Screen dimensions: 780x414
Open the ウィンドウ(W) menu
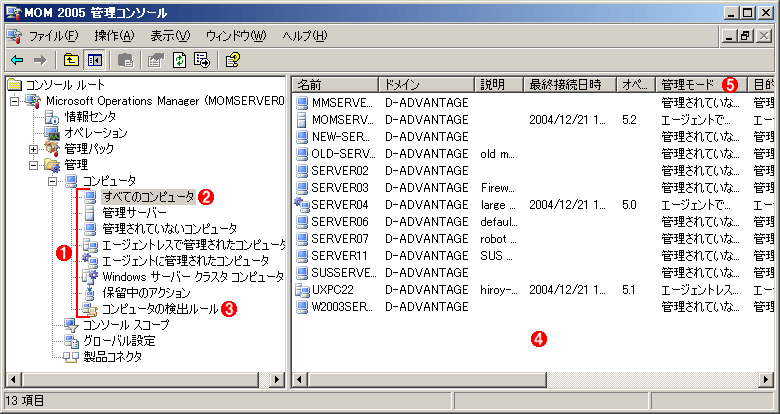coord(236,36)
